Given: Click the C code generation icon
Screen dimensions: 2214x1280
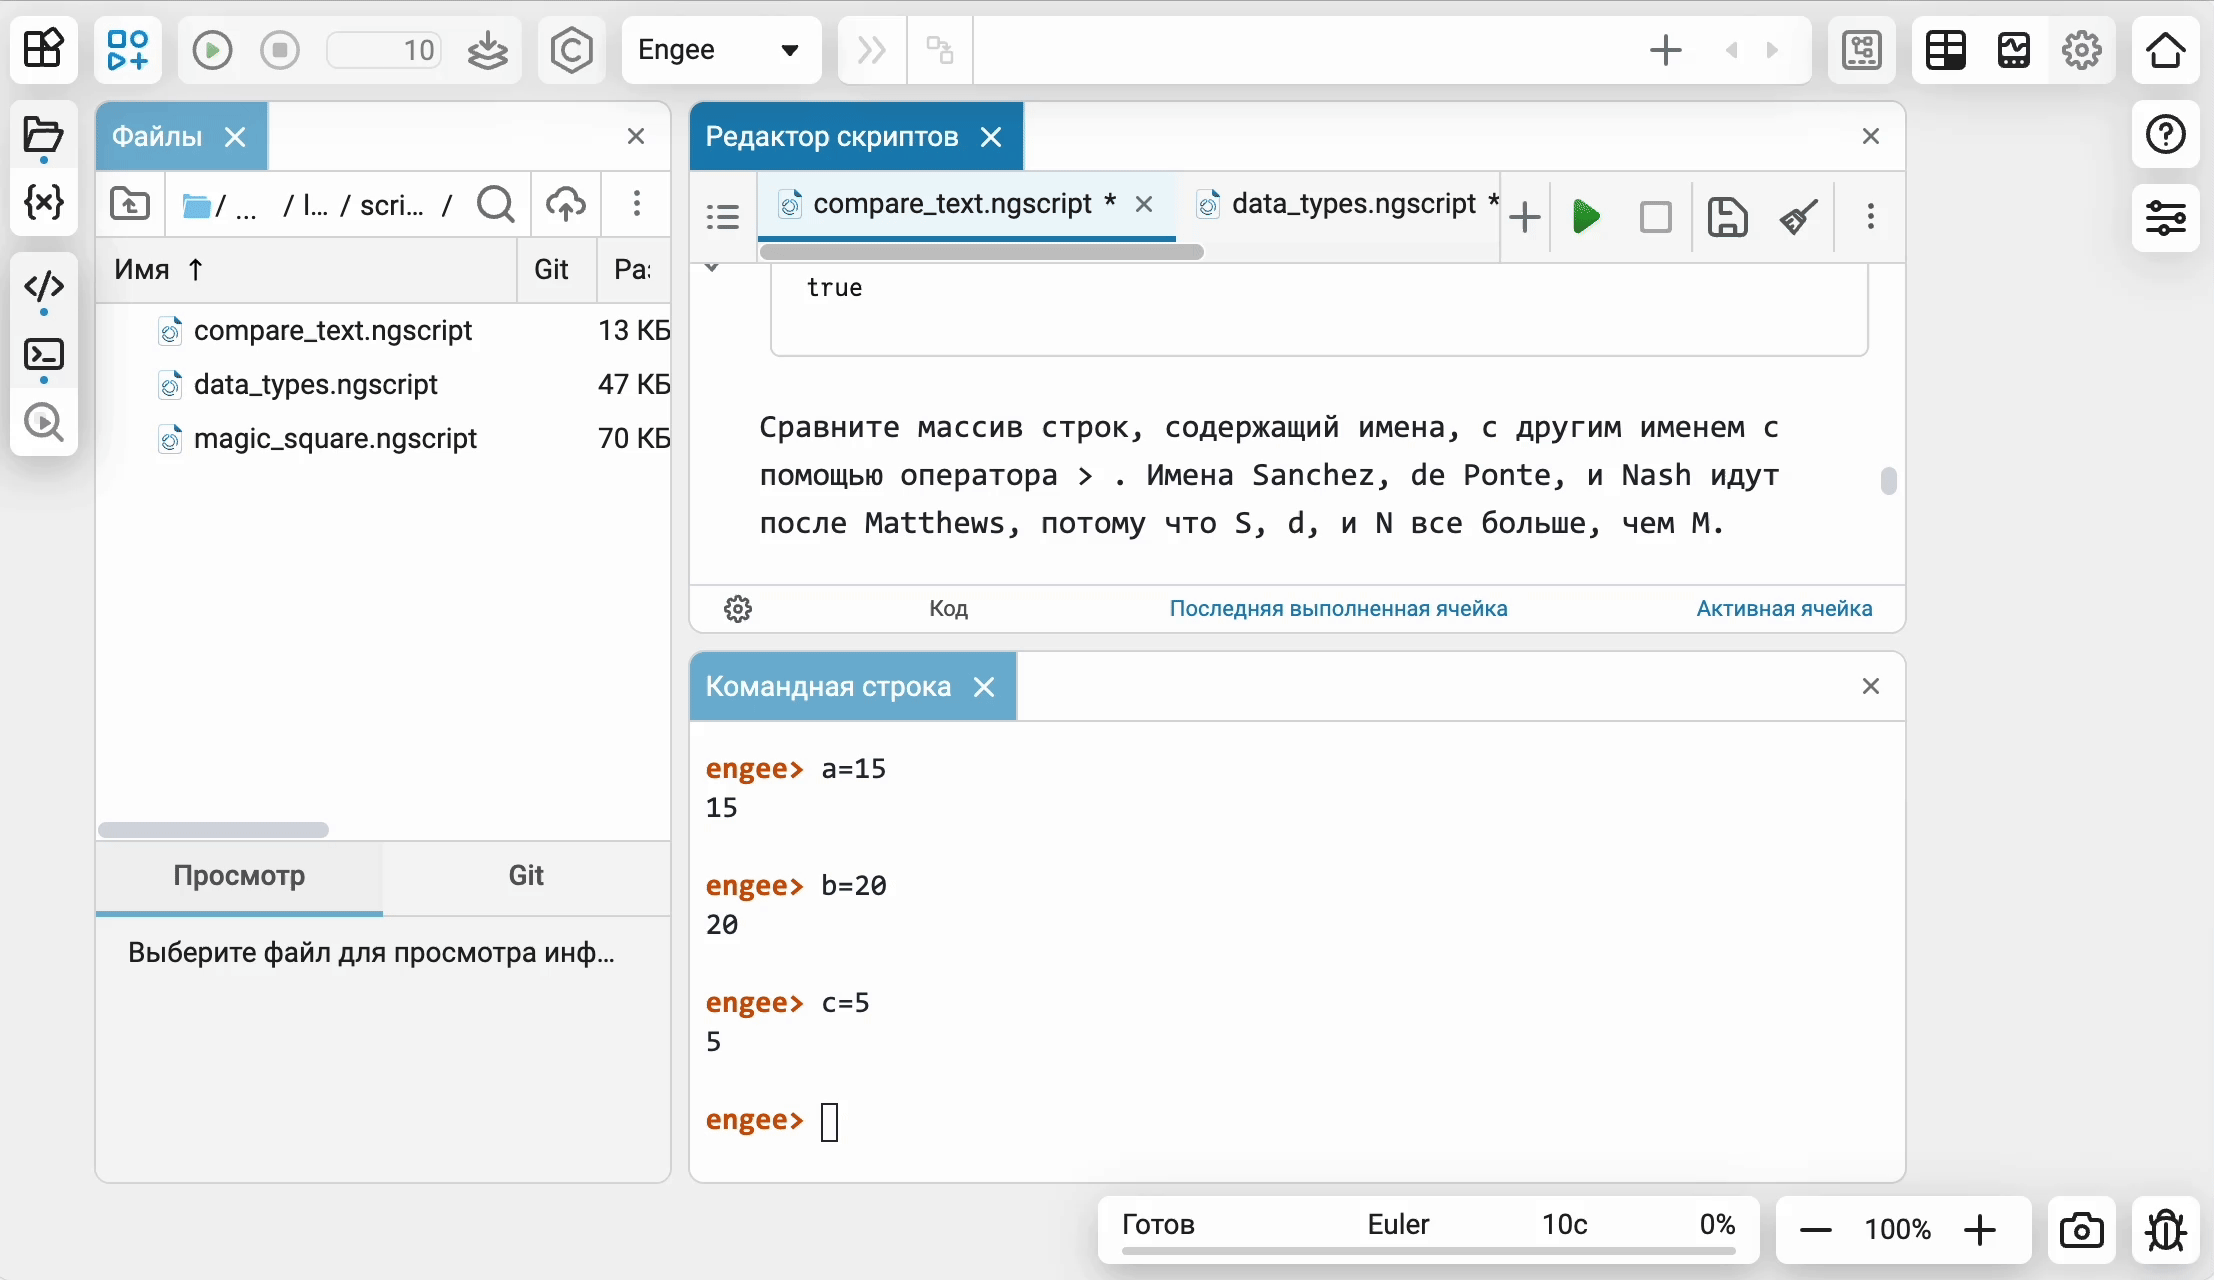Looking at the screenshot, I should click(571, 49).
